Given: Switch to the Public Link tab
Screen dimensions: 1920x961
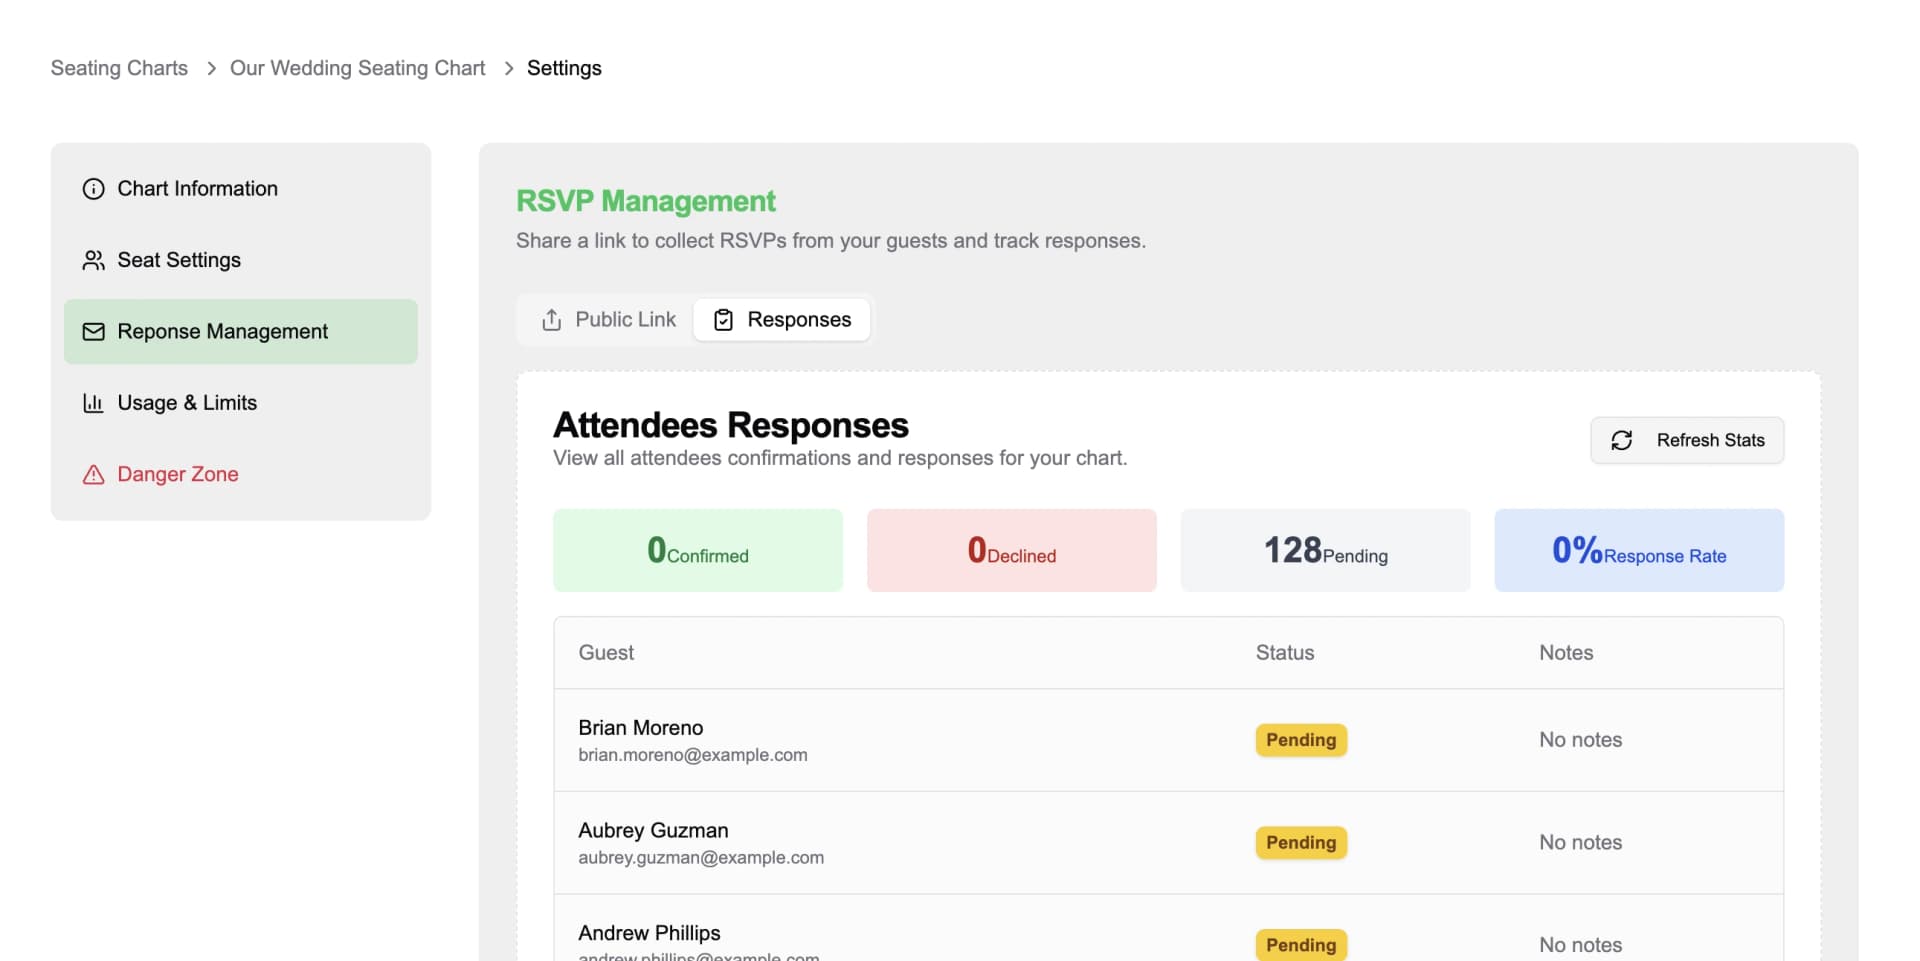Looking at the screenshot, I should pyautogui.click(x=608, y=320).
